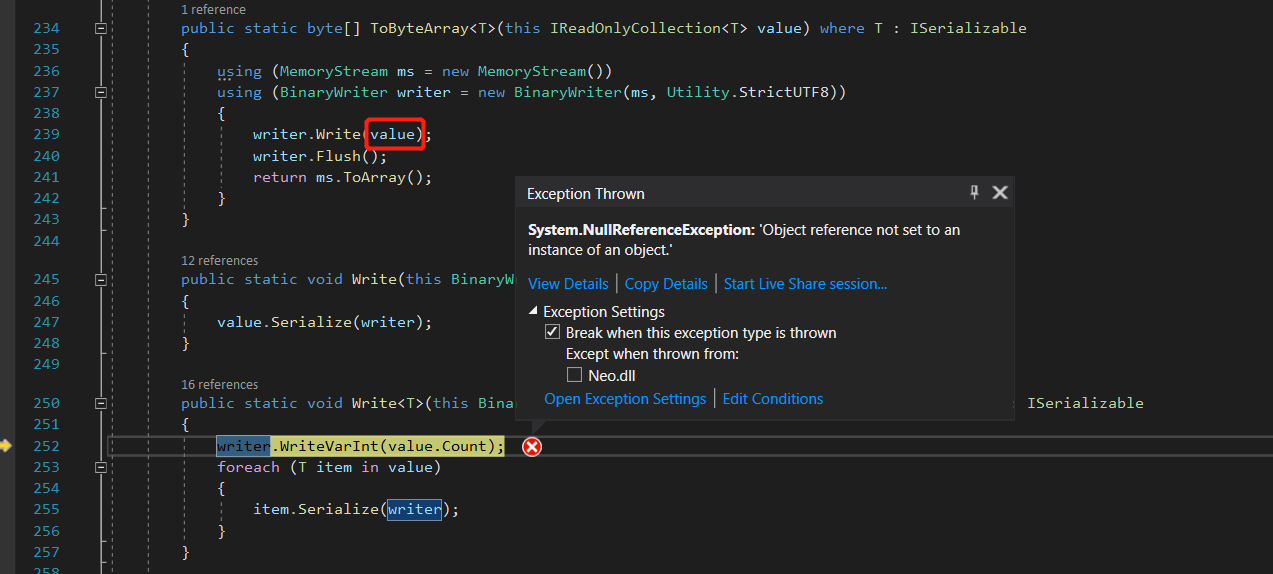Click Edit Conditions link
The height and width of the screenshot is (574, 1273).
[773, 399]
